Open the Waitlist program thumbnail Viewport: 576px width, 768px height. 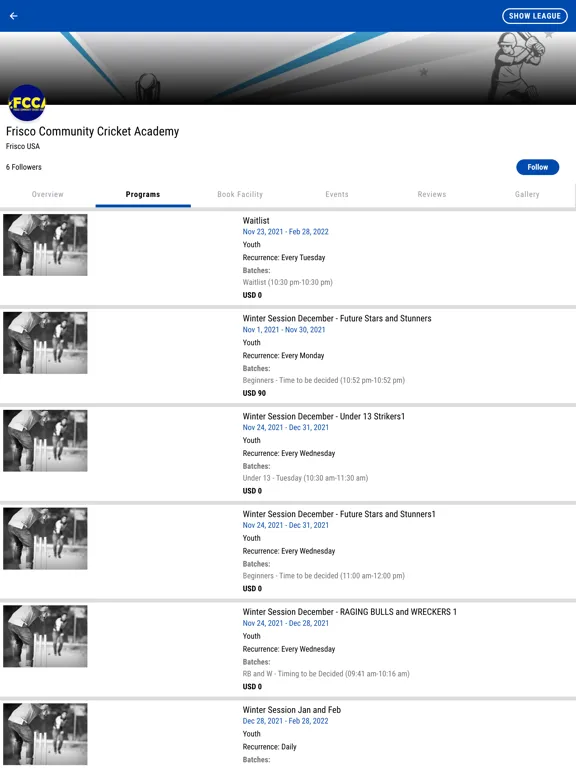[45, 245]
